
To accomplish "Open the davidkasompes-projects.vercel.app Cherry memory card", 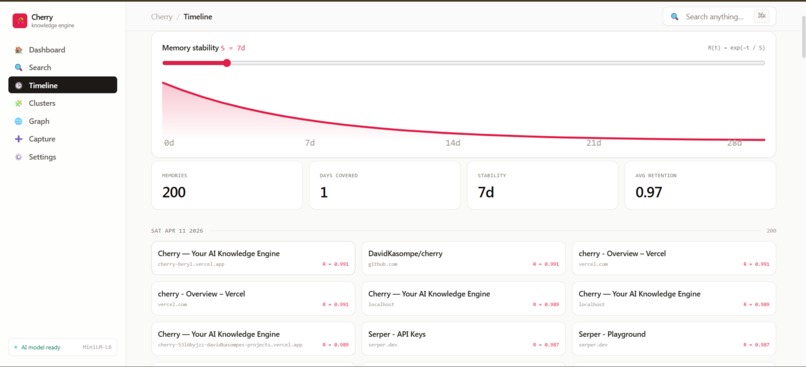I will click(x=253, y=339).
